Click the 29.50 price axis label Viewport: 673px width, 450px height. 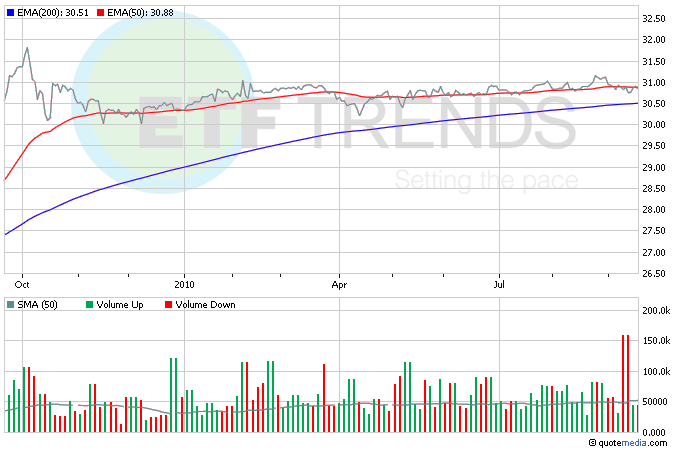(654, 146)
